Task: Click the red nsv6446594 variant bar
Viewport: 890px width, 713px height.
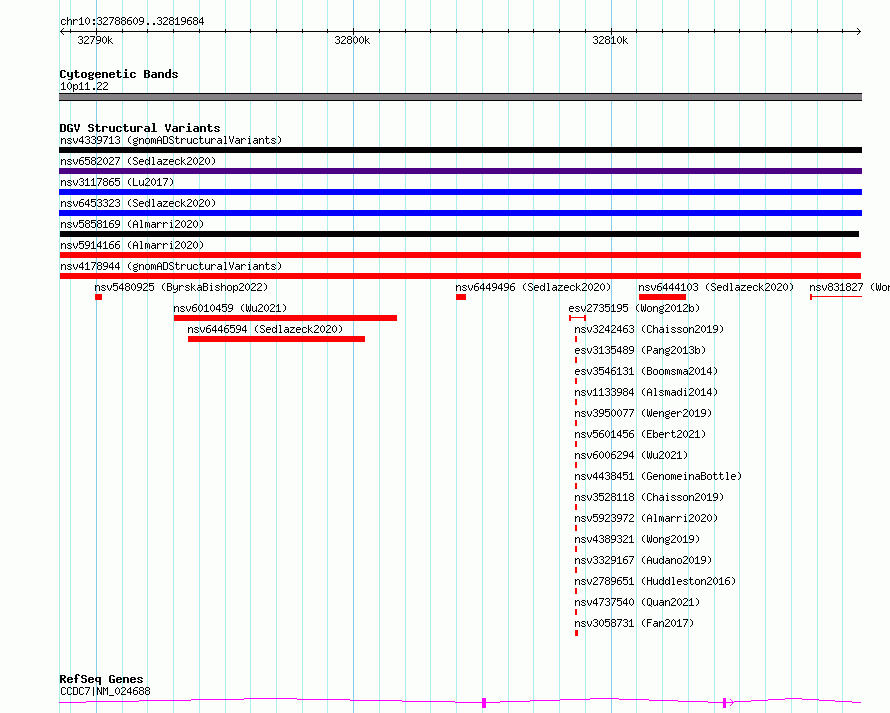Action: (x=276, y=339)
